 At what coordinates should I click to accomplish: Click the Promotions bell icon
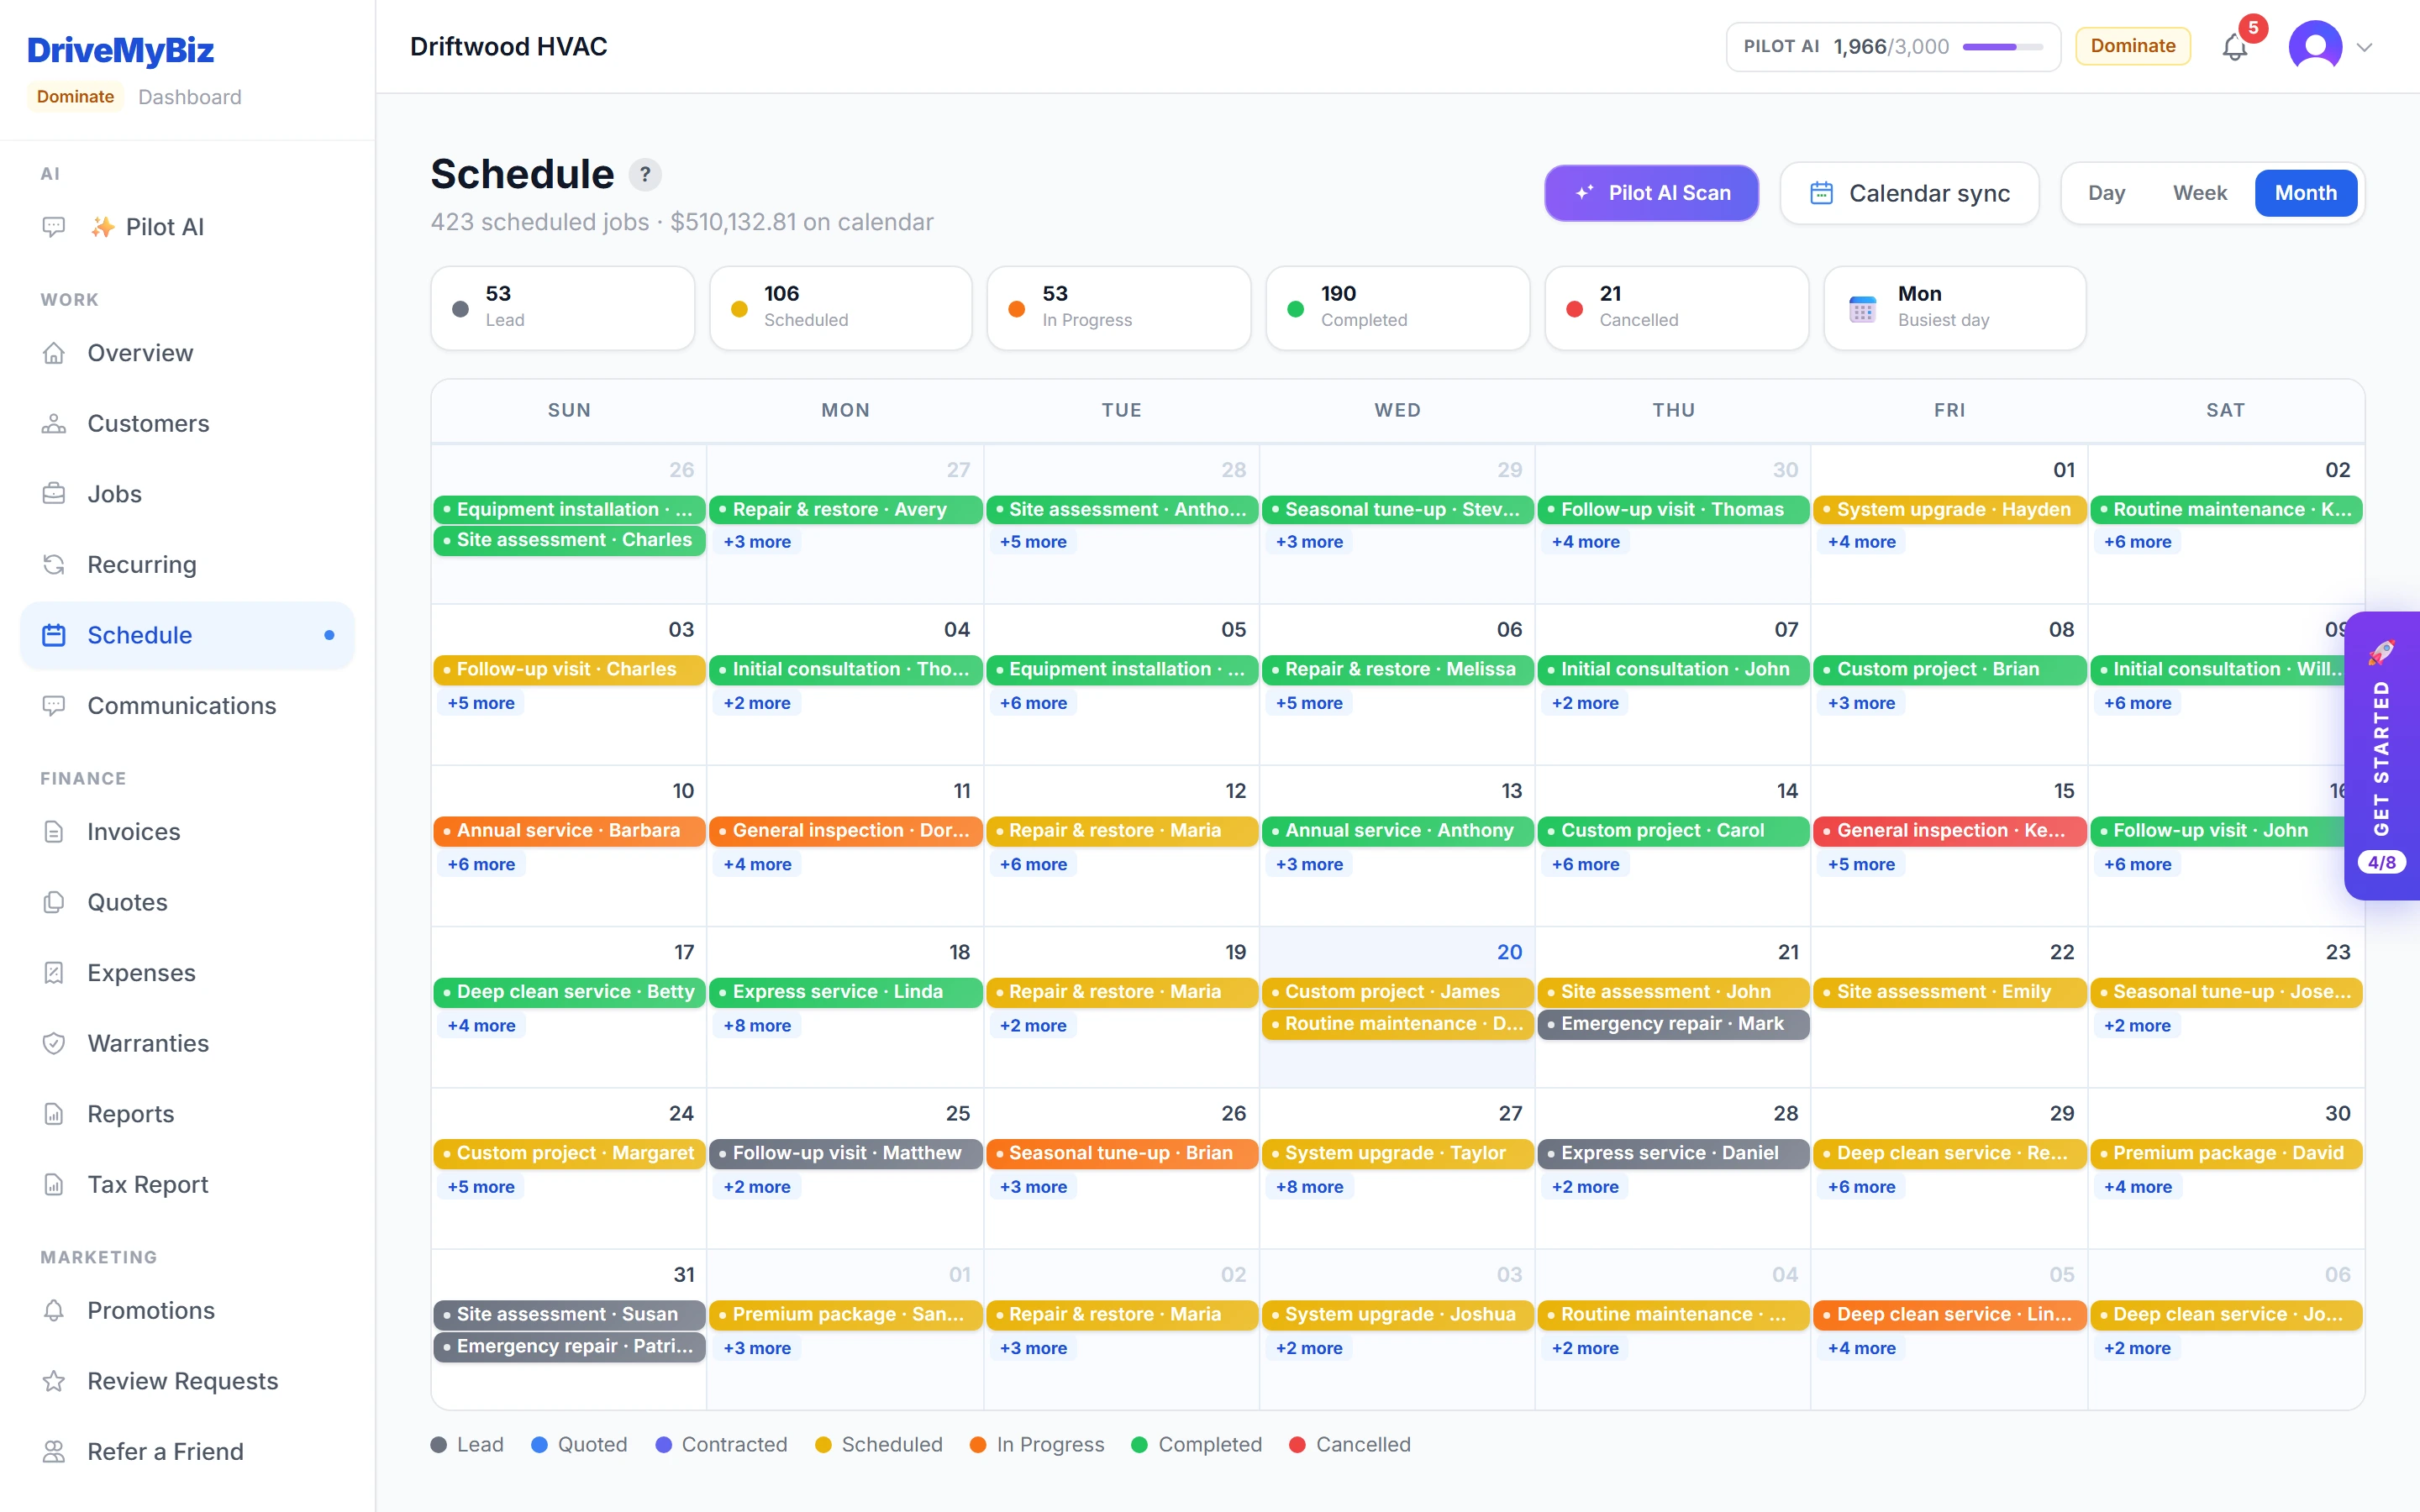click(54, 1311)
